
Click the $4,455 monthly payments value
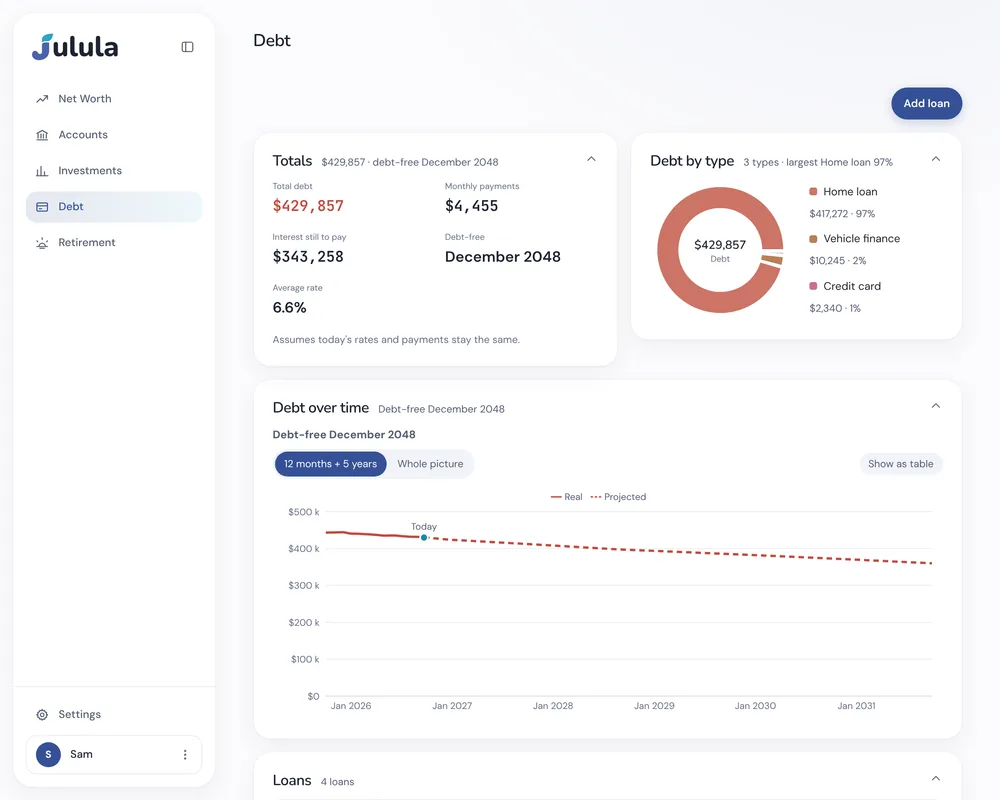pos(471,205)
